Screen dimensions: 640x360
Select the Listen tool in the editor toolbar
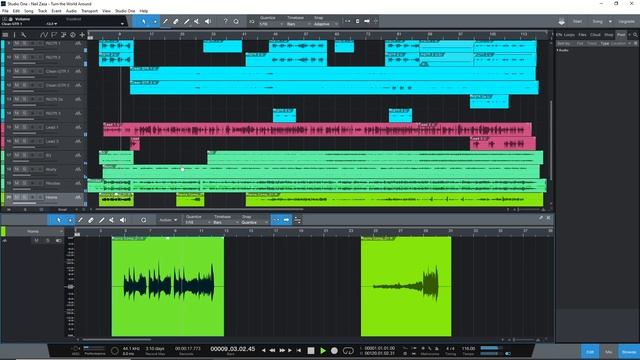[x=123, y=220]
